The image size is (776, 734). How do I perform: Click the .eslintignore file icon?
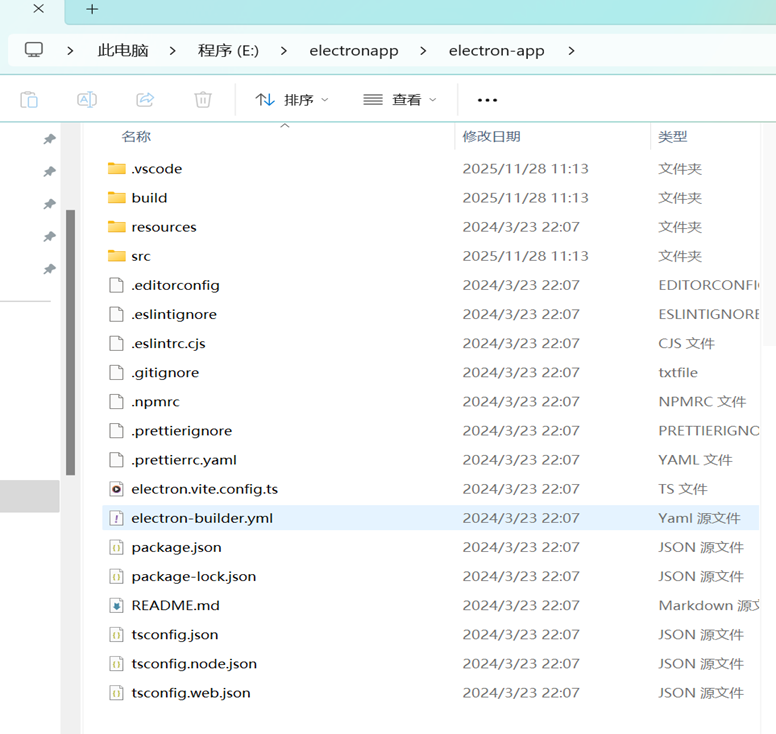pyautogui.click(x=116, y=314)
